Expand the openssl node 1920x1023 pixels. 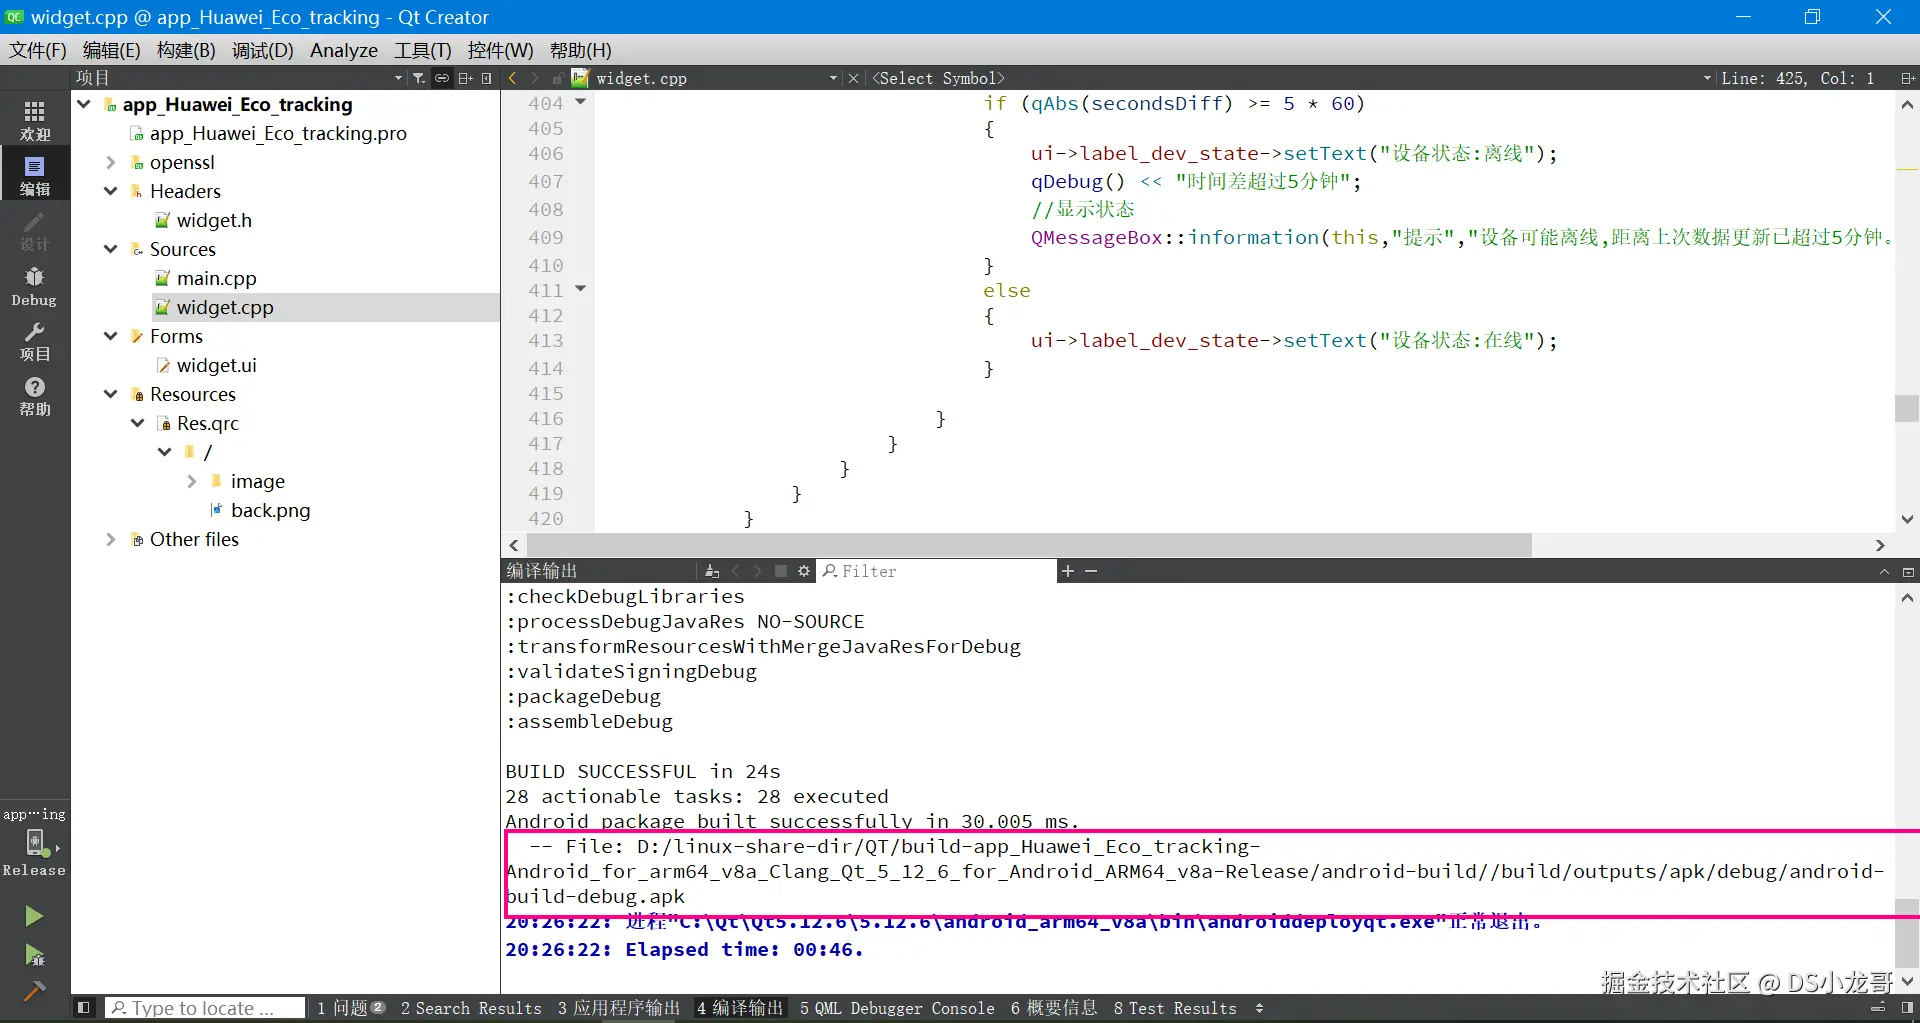click(111, 162)
